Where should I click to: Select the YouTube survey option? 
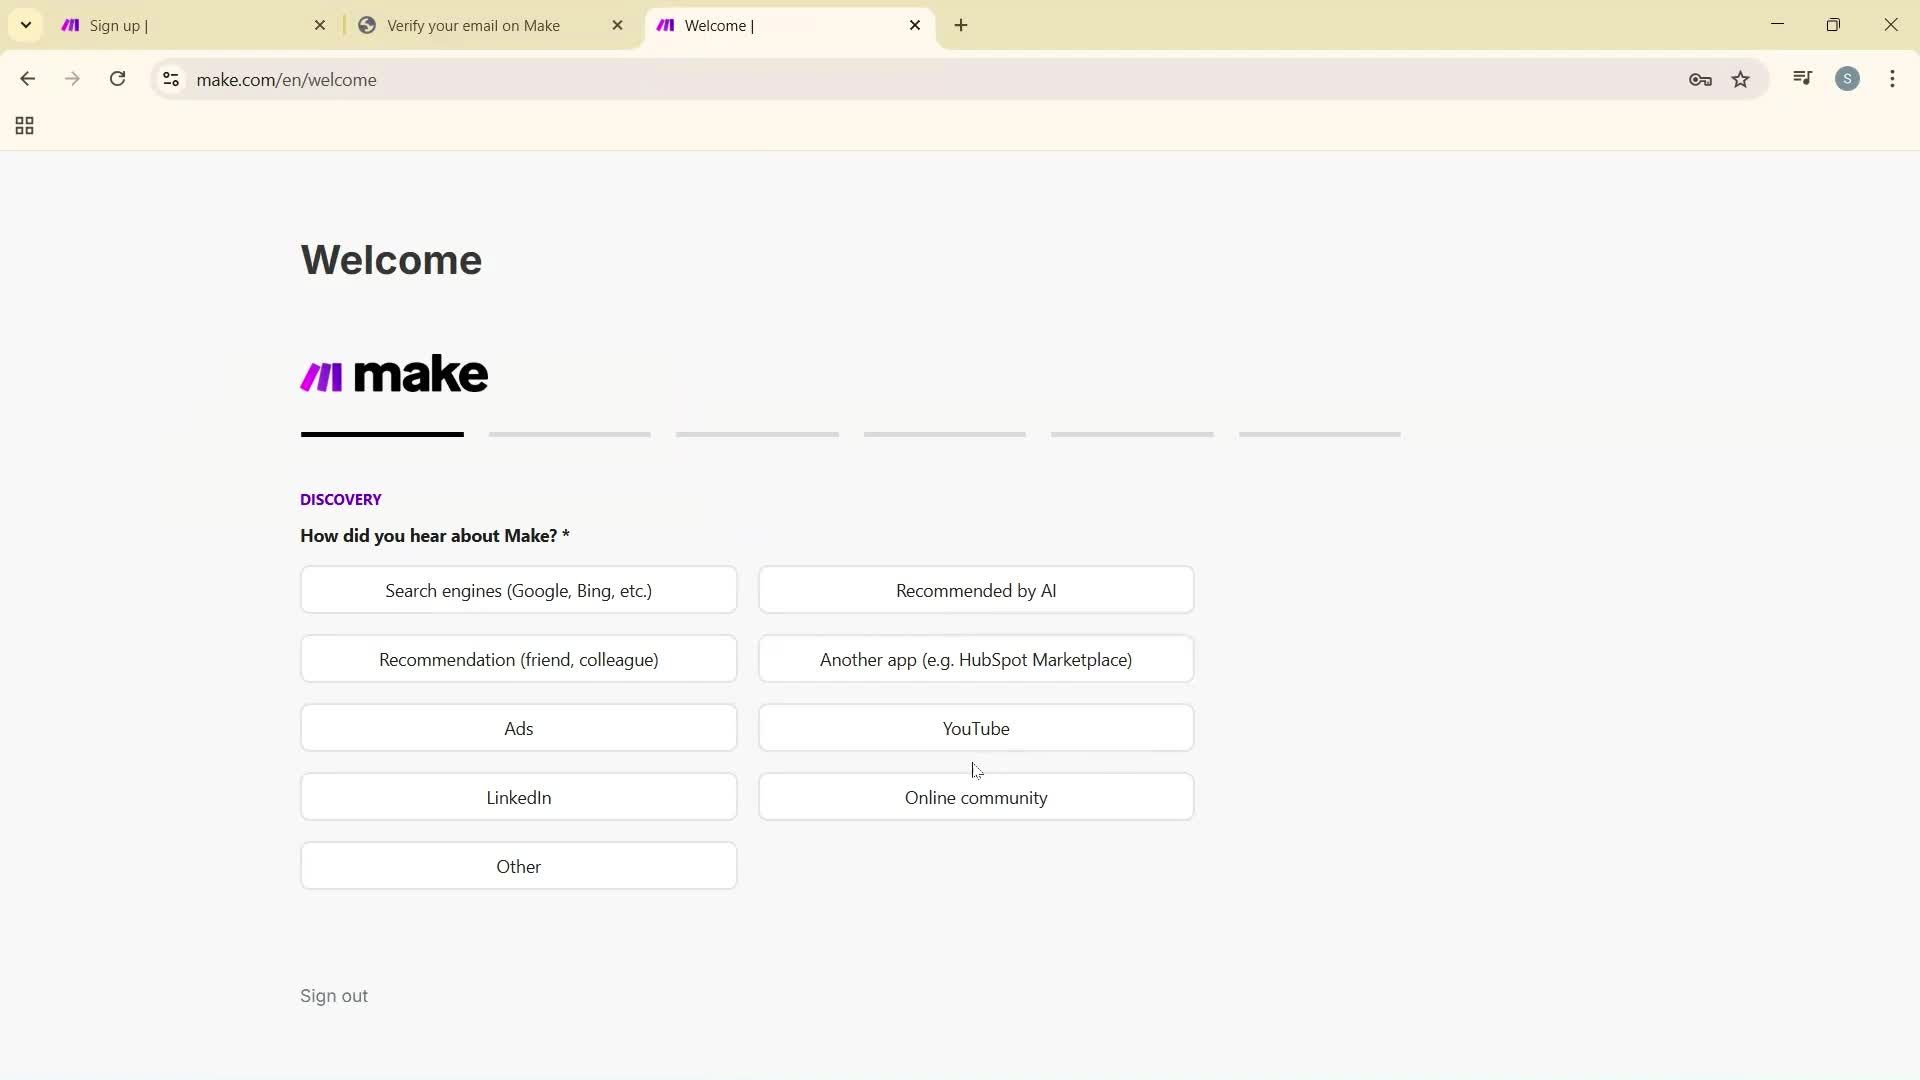coord(975,727)
